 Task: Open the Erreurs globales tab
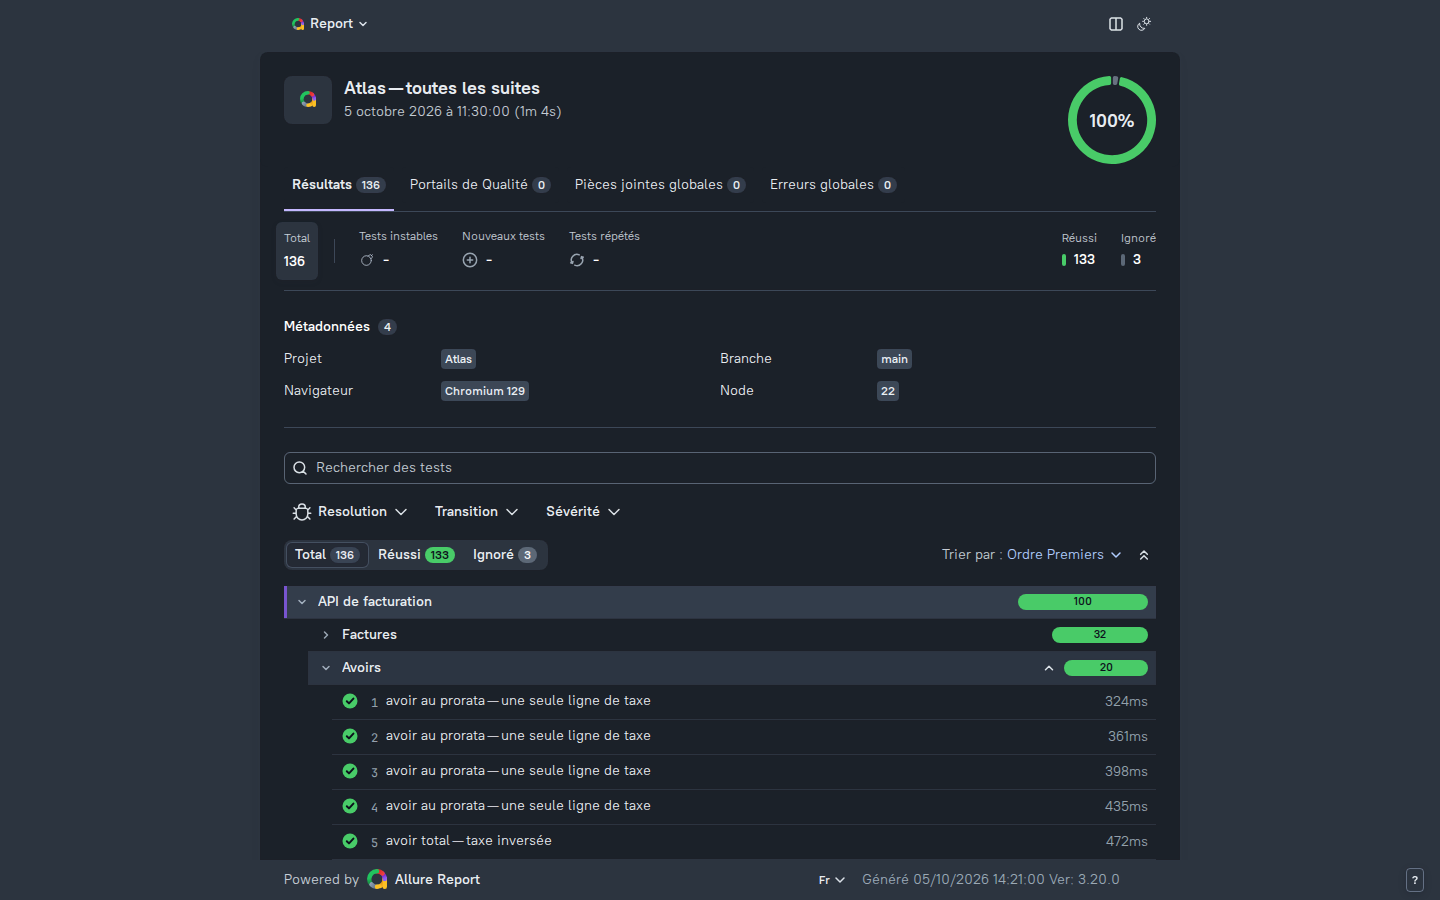833,185
